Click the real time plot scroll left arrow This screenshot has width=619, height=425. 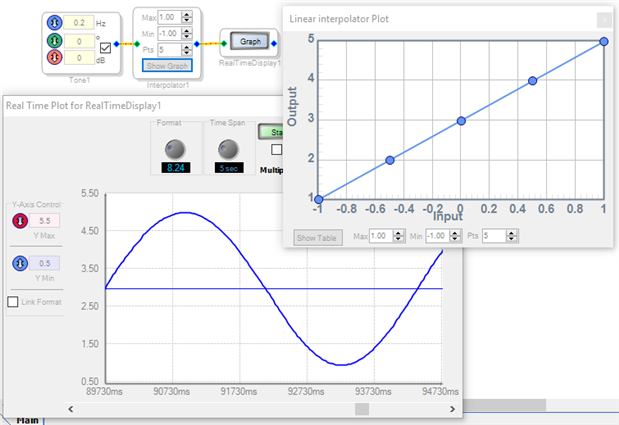click(71, 409)
